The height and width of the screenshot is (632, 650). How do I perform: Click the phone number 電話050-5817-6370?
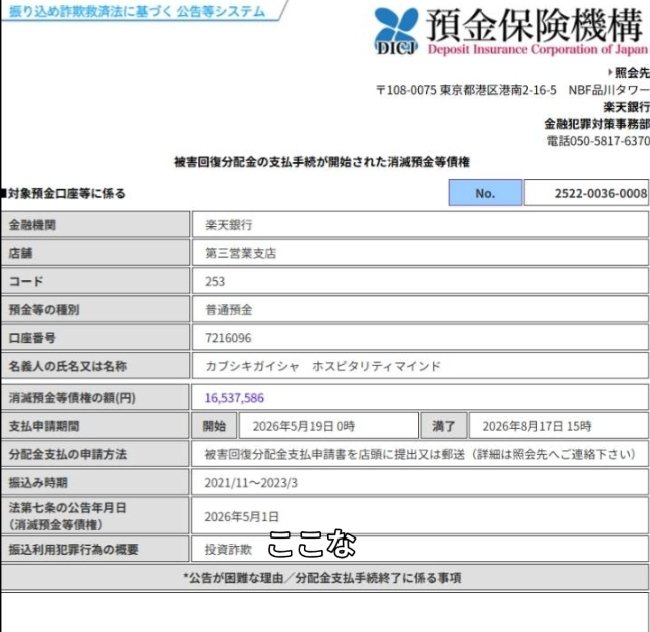pos(598,141)
